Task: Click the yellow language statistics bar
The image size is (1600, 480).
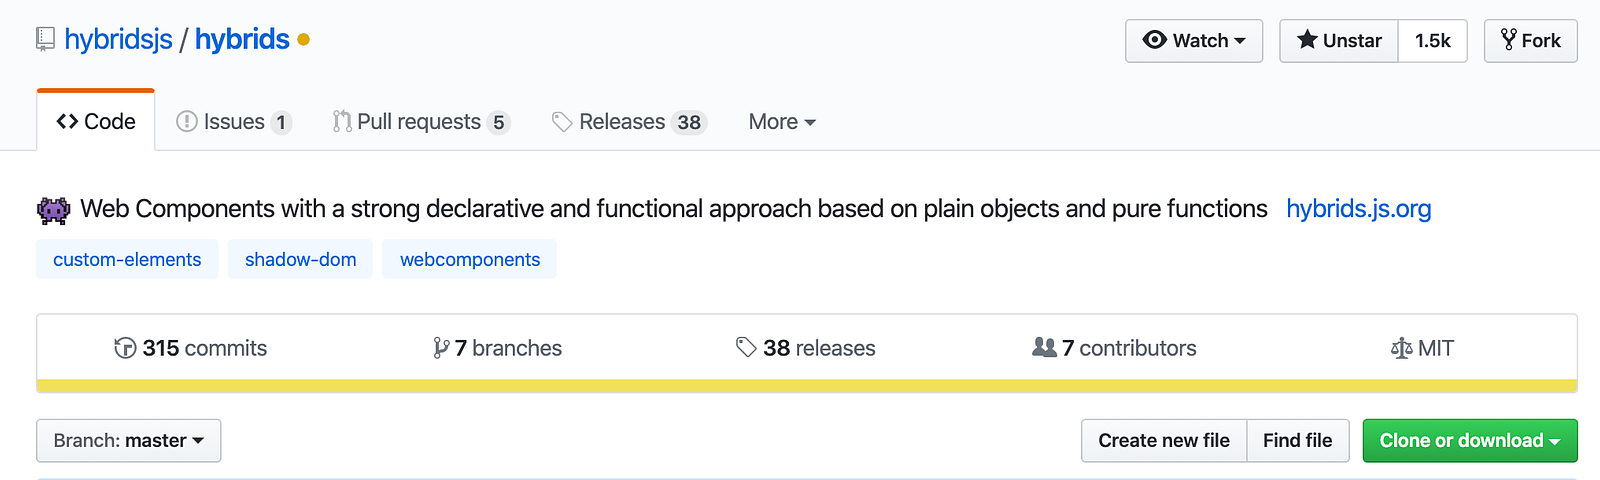Action: (807, 386)
